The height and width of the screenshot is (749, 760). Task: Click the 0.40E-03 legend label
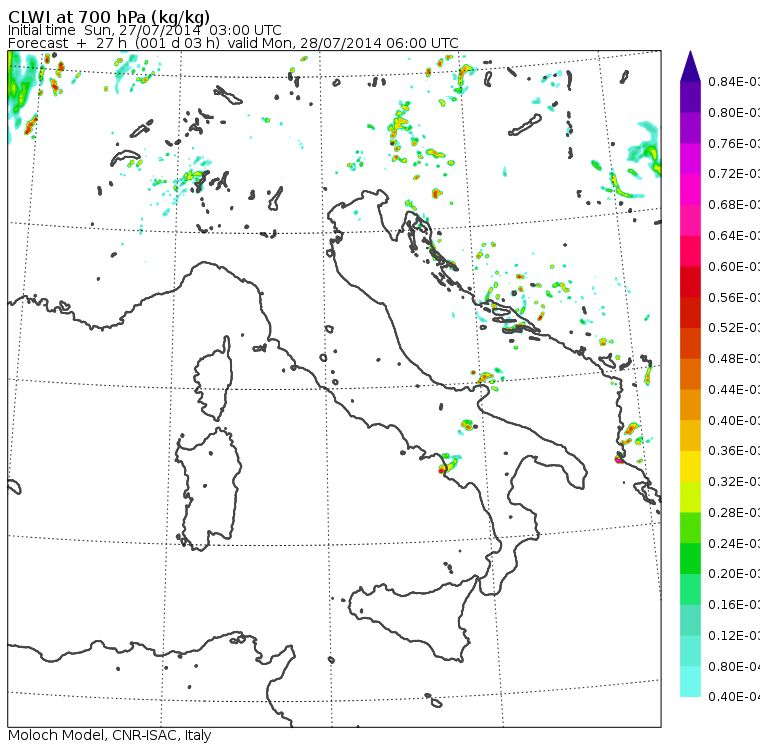coord(734,420)
